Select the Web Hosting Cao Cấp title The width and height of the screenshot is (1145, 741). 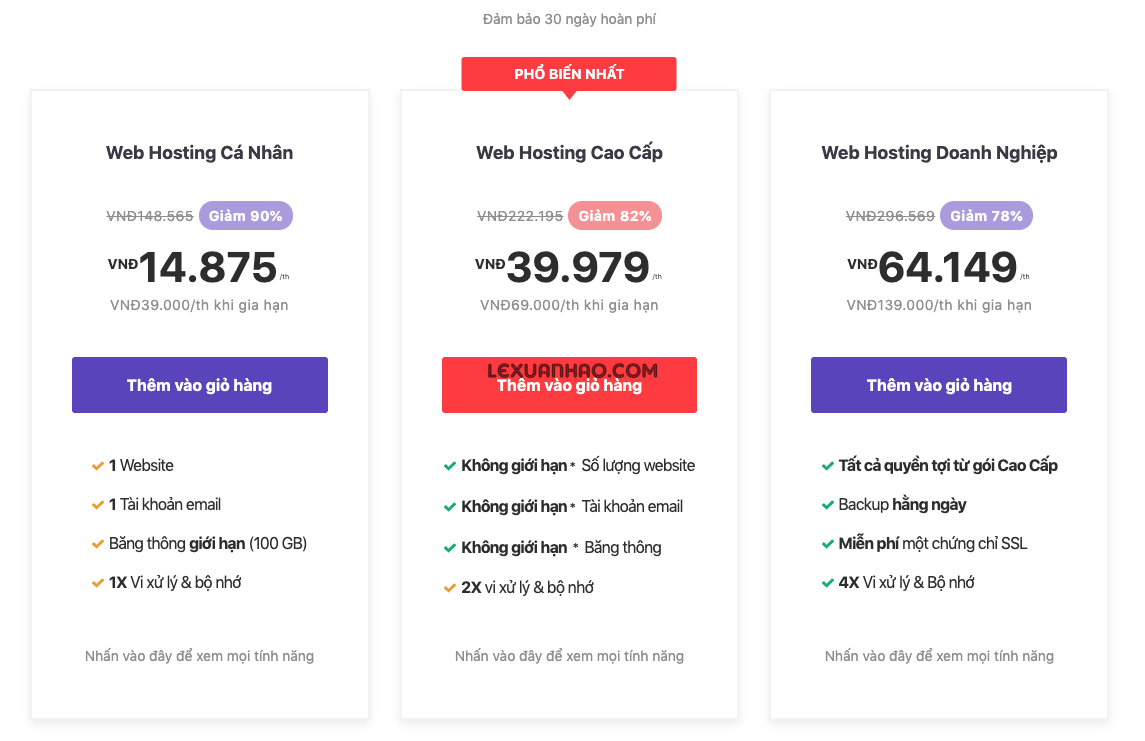569,153
